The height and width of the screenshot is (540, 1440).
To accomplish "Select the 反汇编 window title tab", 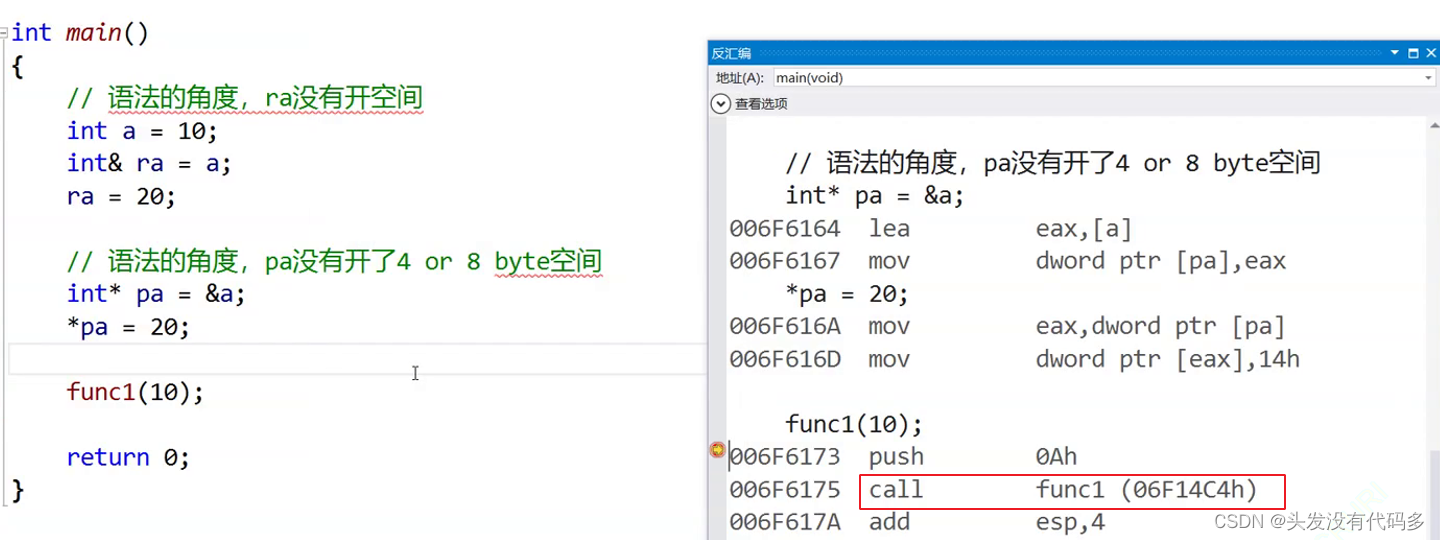I will [x=731, y=53].
